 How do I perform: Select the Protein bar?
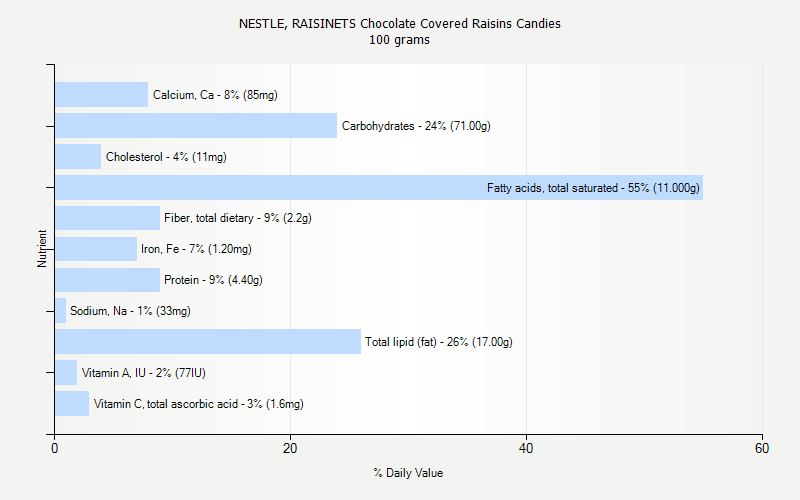click(107, 280)
